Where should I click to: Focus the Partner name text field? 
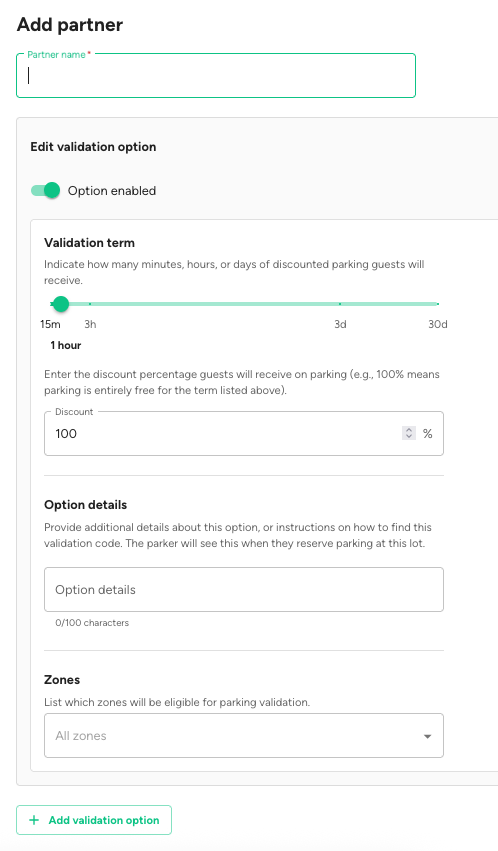(x=216, y=75)
